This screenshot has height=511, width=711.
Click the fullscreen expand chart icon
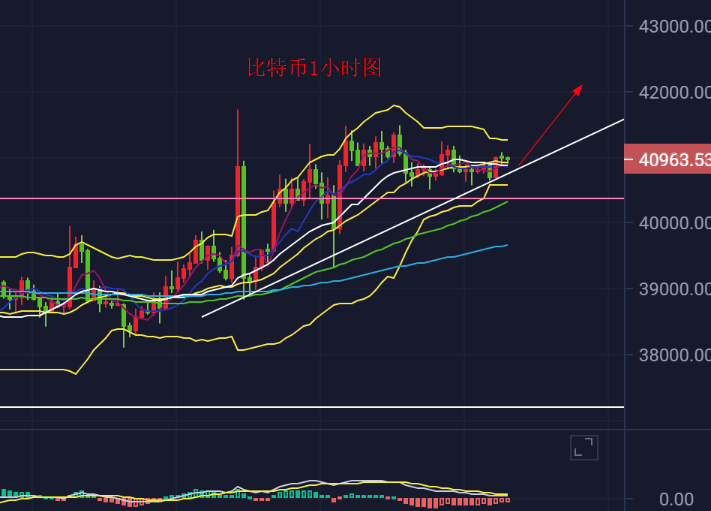coord(584,448)
